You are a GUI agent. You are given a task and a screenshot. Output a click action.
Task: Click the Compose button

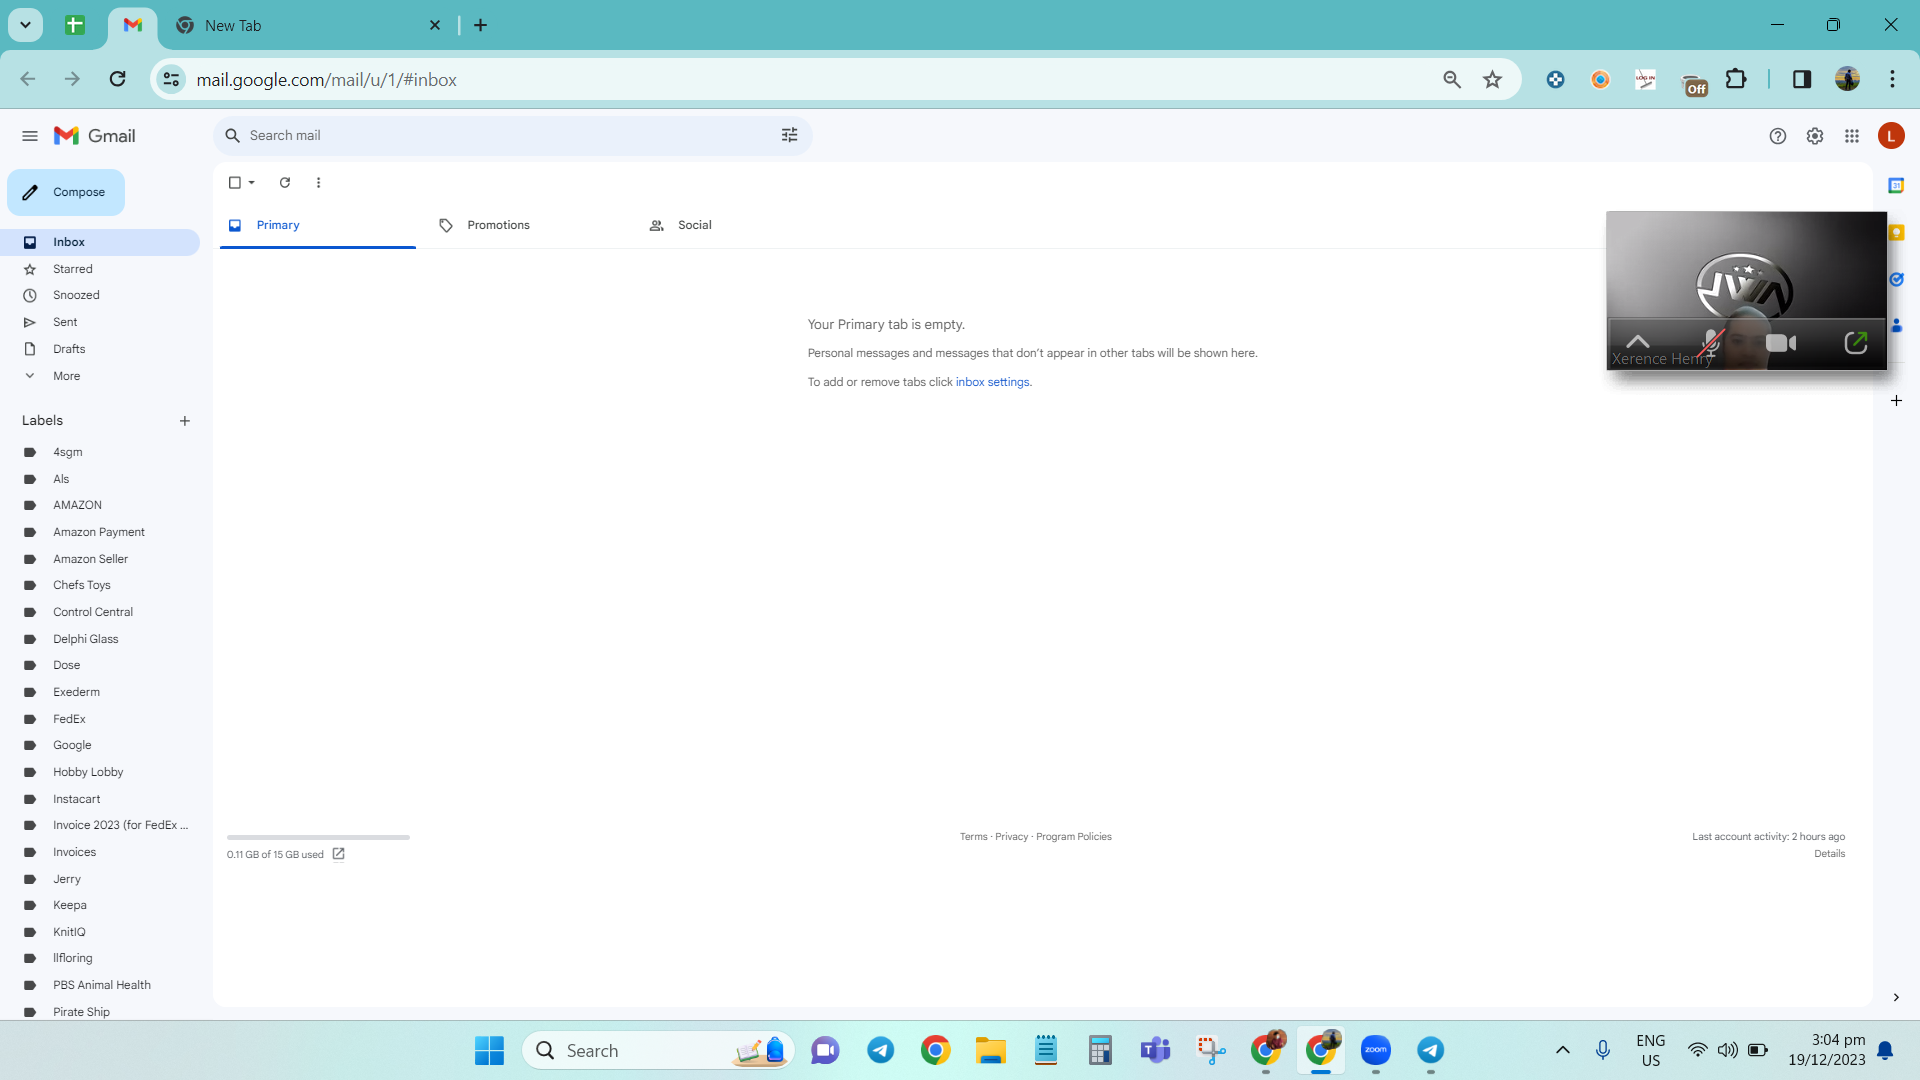[x=66, y=192]
